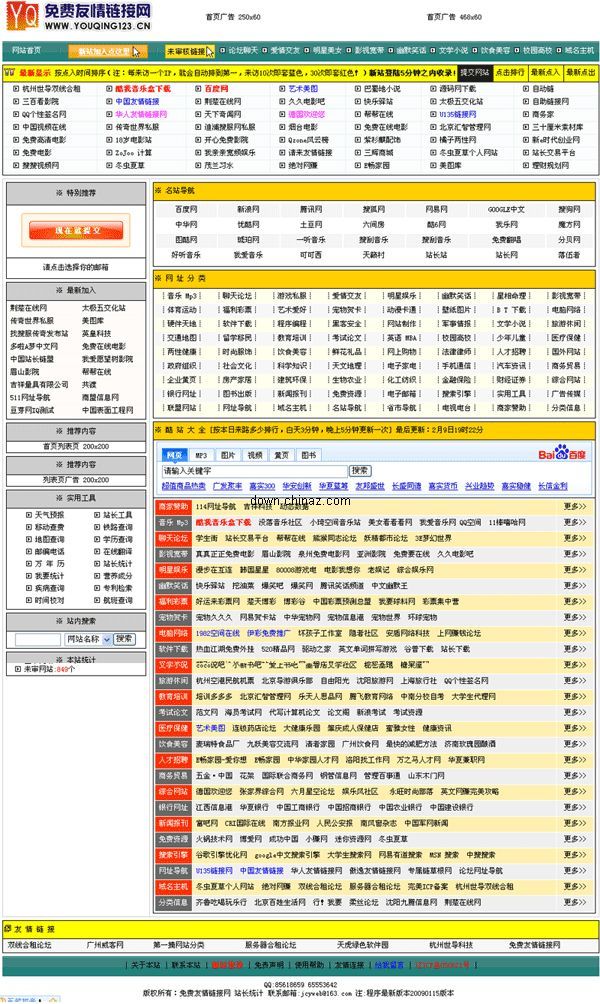Click 更多>> in the 商家赞助 row
Image resolution: width=600 pixels, height=1004 pixels.
pyautogui.click(x=574, y=506)
